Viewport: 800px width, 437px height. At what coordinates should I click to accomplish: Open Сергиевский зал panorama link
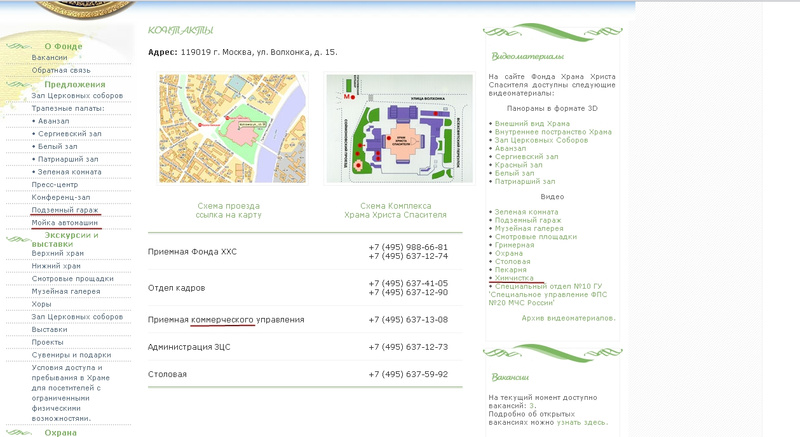click(x=527, y=157)
